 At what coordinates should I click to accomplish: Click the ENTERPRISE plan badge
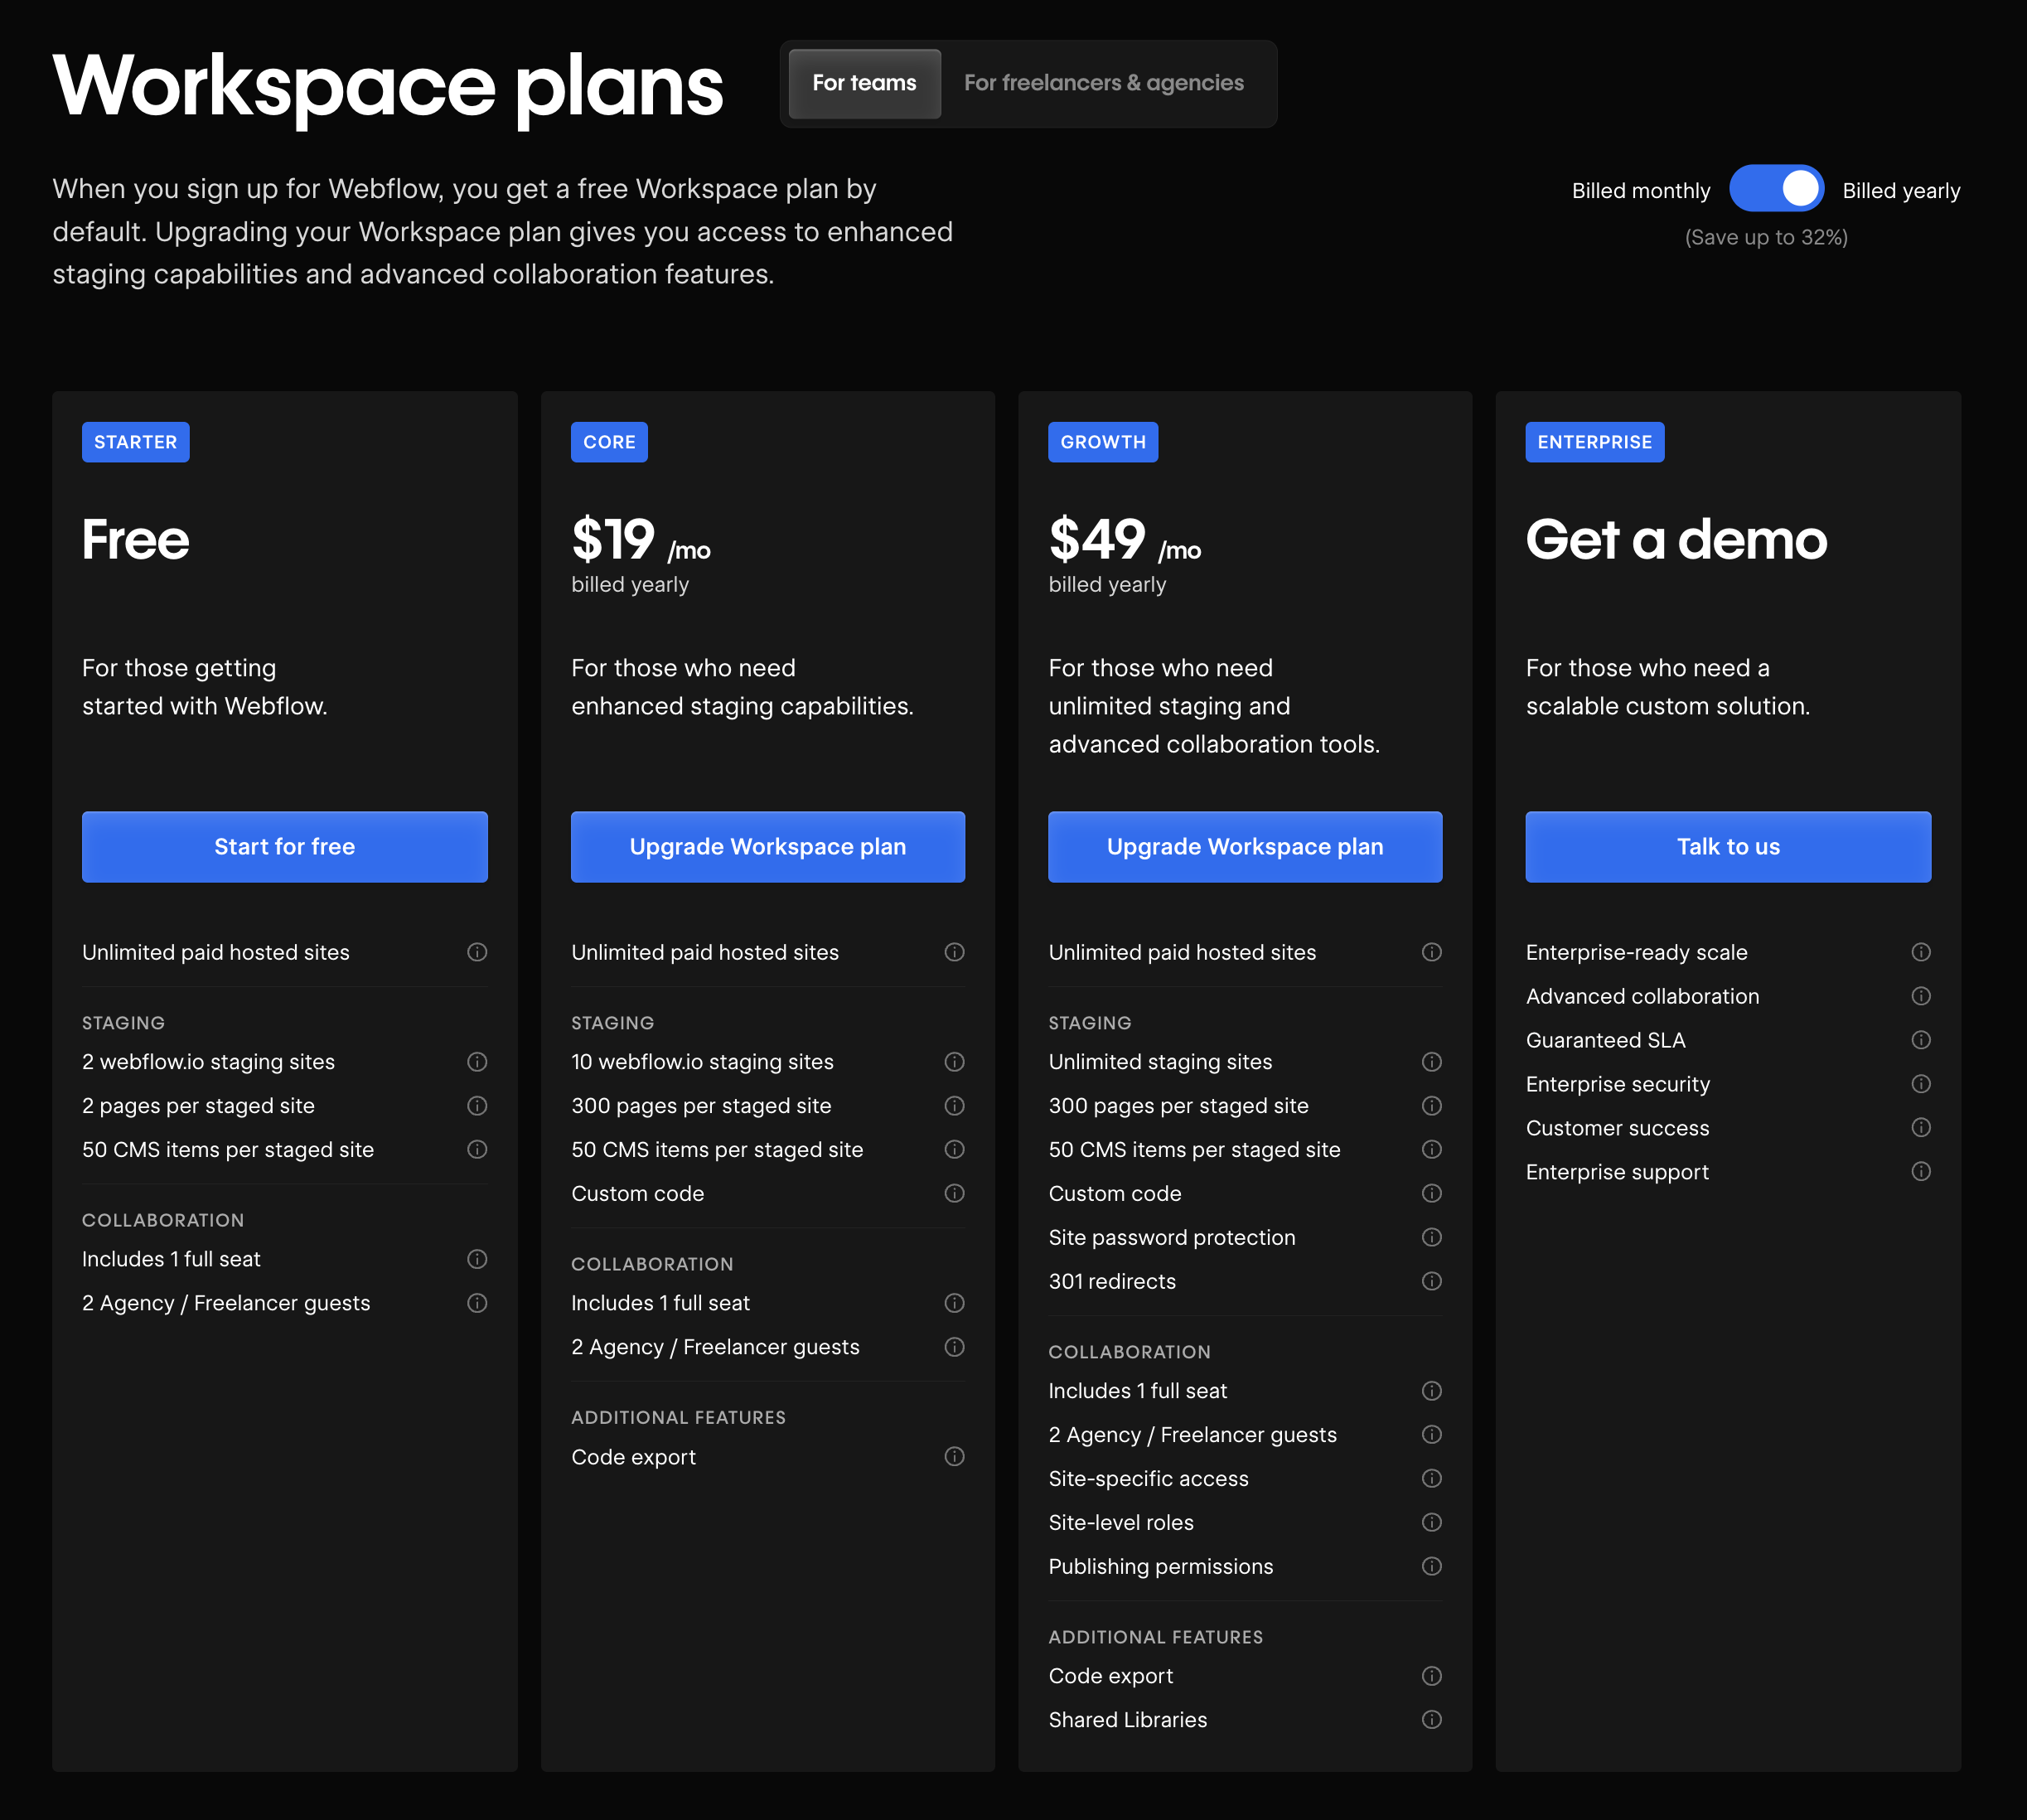coord(1595,442)
